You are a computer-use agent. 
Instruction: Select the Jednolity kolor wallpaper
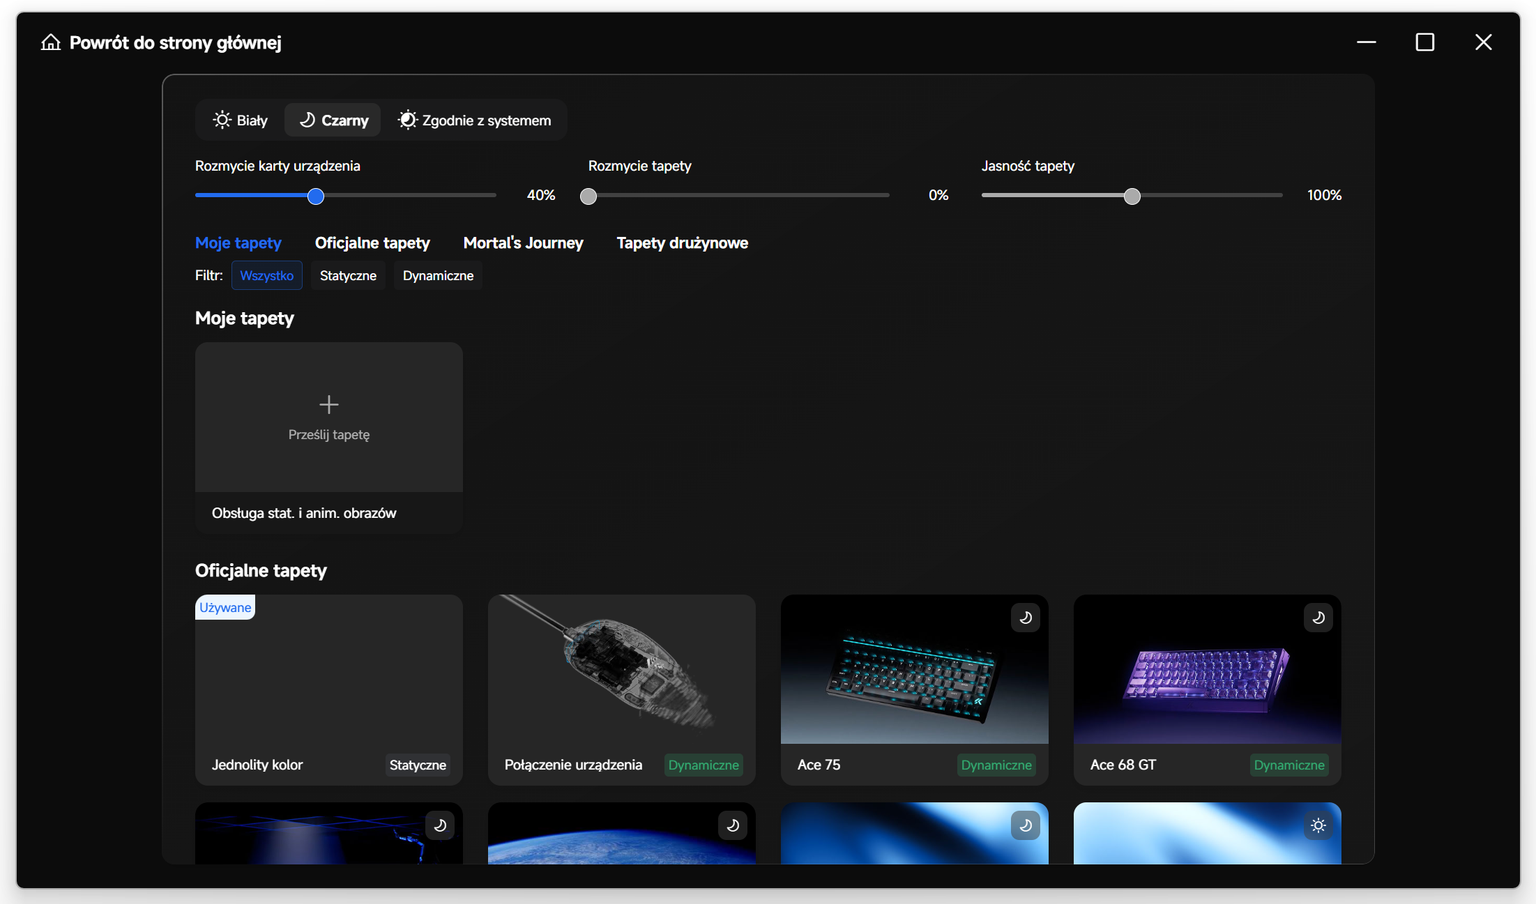point(329,690)
